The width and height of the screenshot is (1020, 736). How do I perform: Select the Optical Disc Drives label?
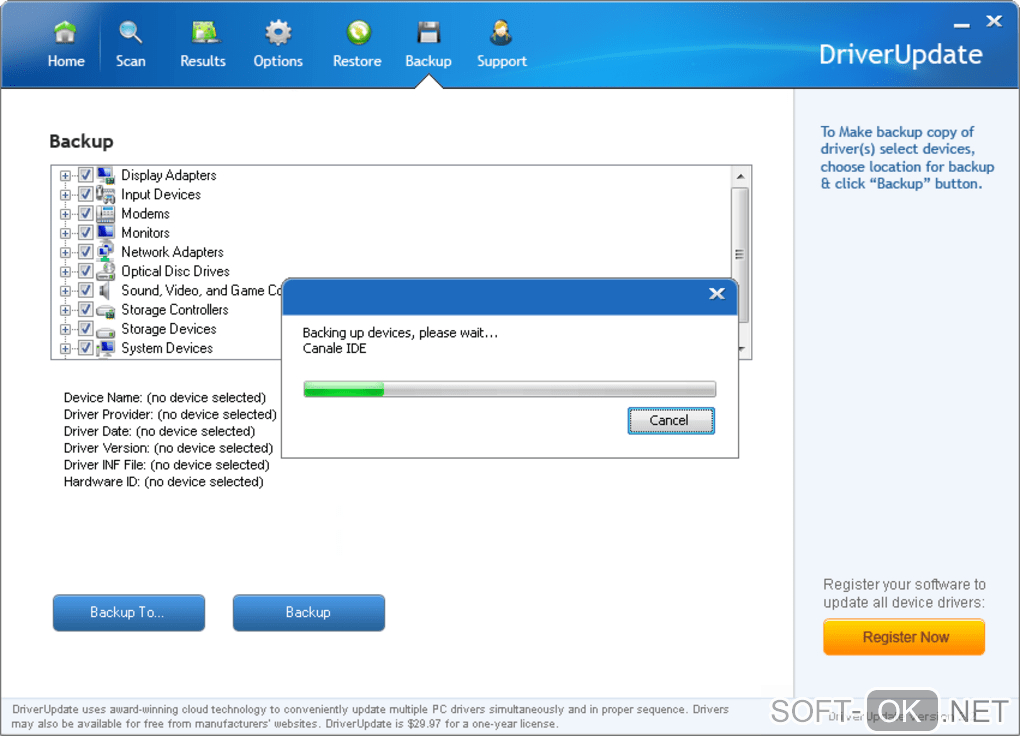[176, 271]
